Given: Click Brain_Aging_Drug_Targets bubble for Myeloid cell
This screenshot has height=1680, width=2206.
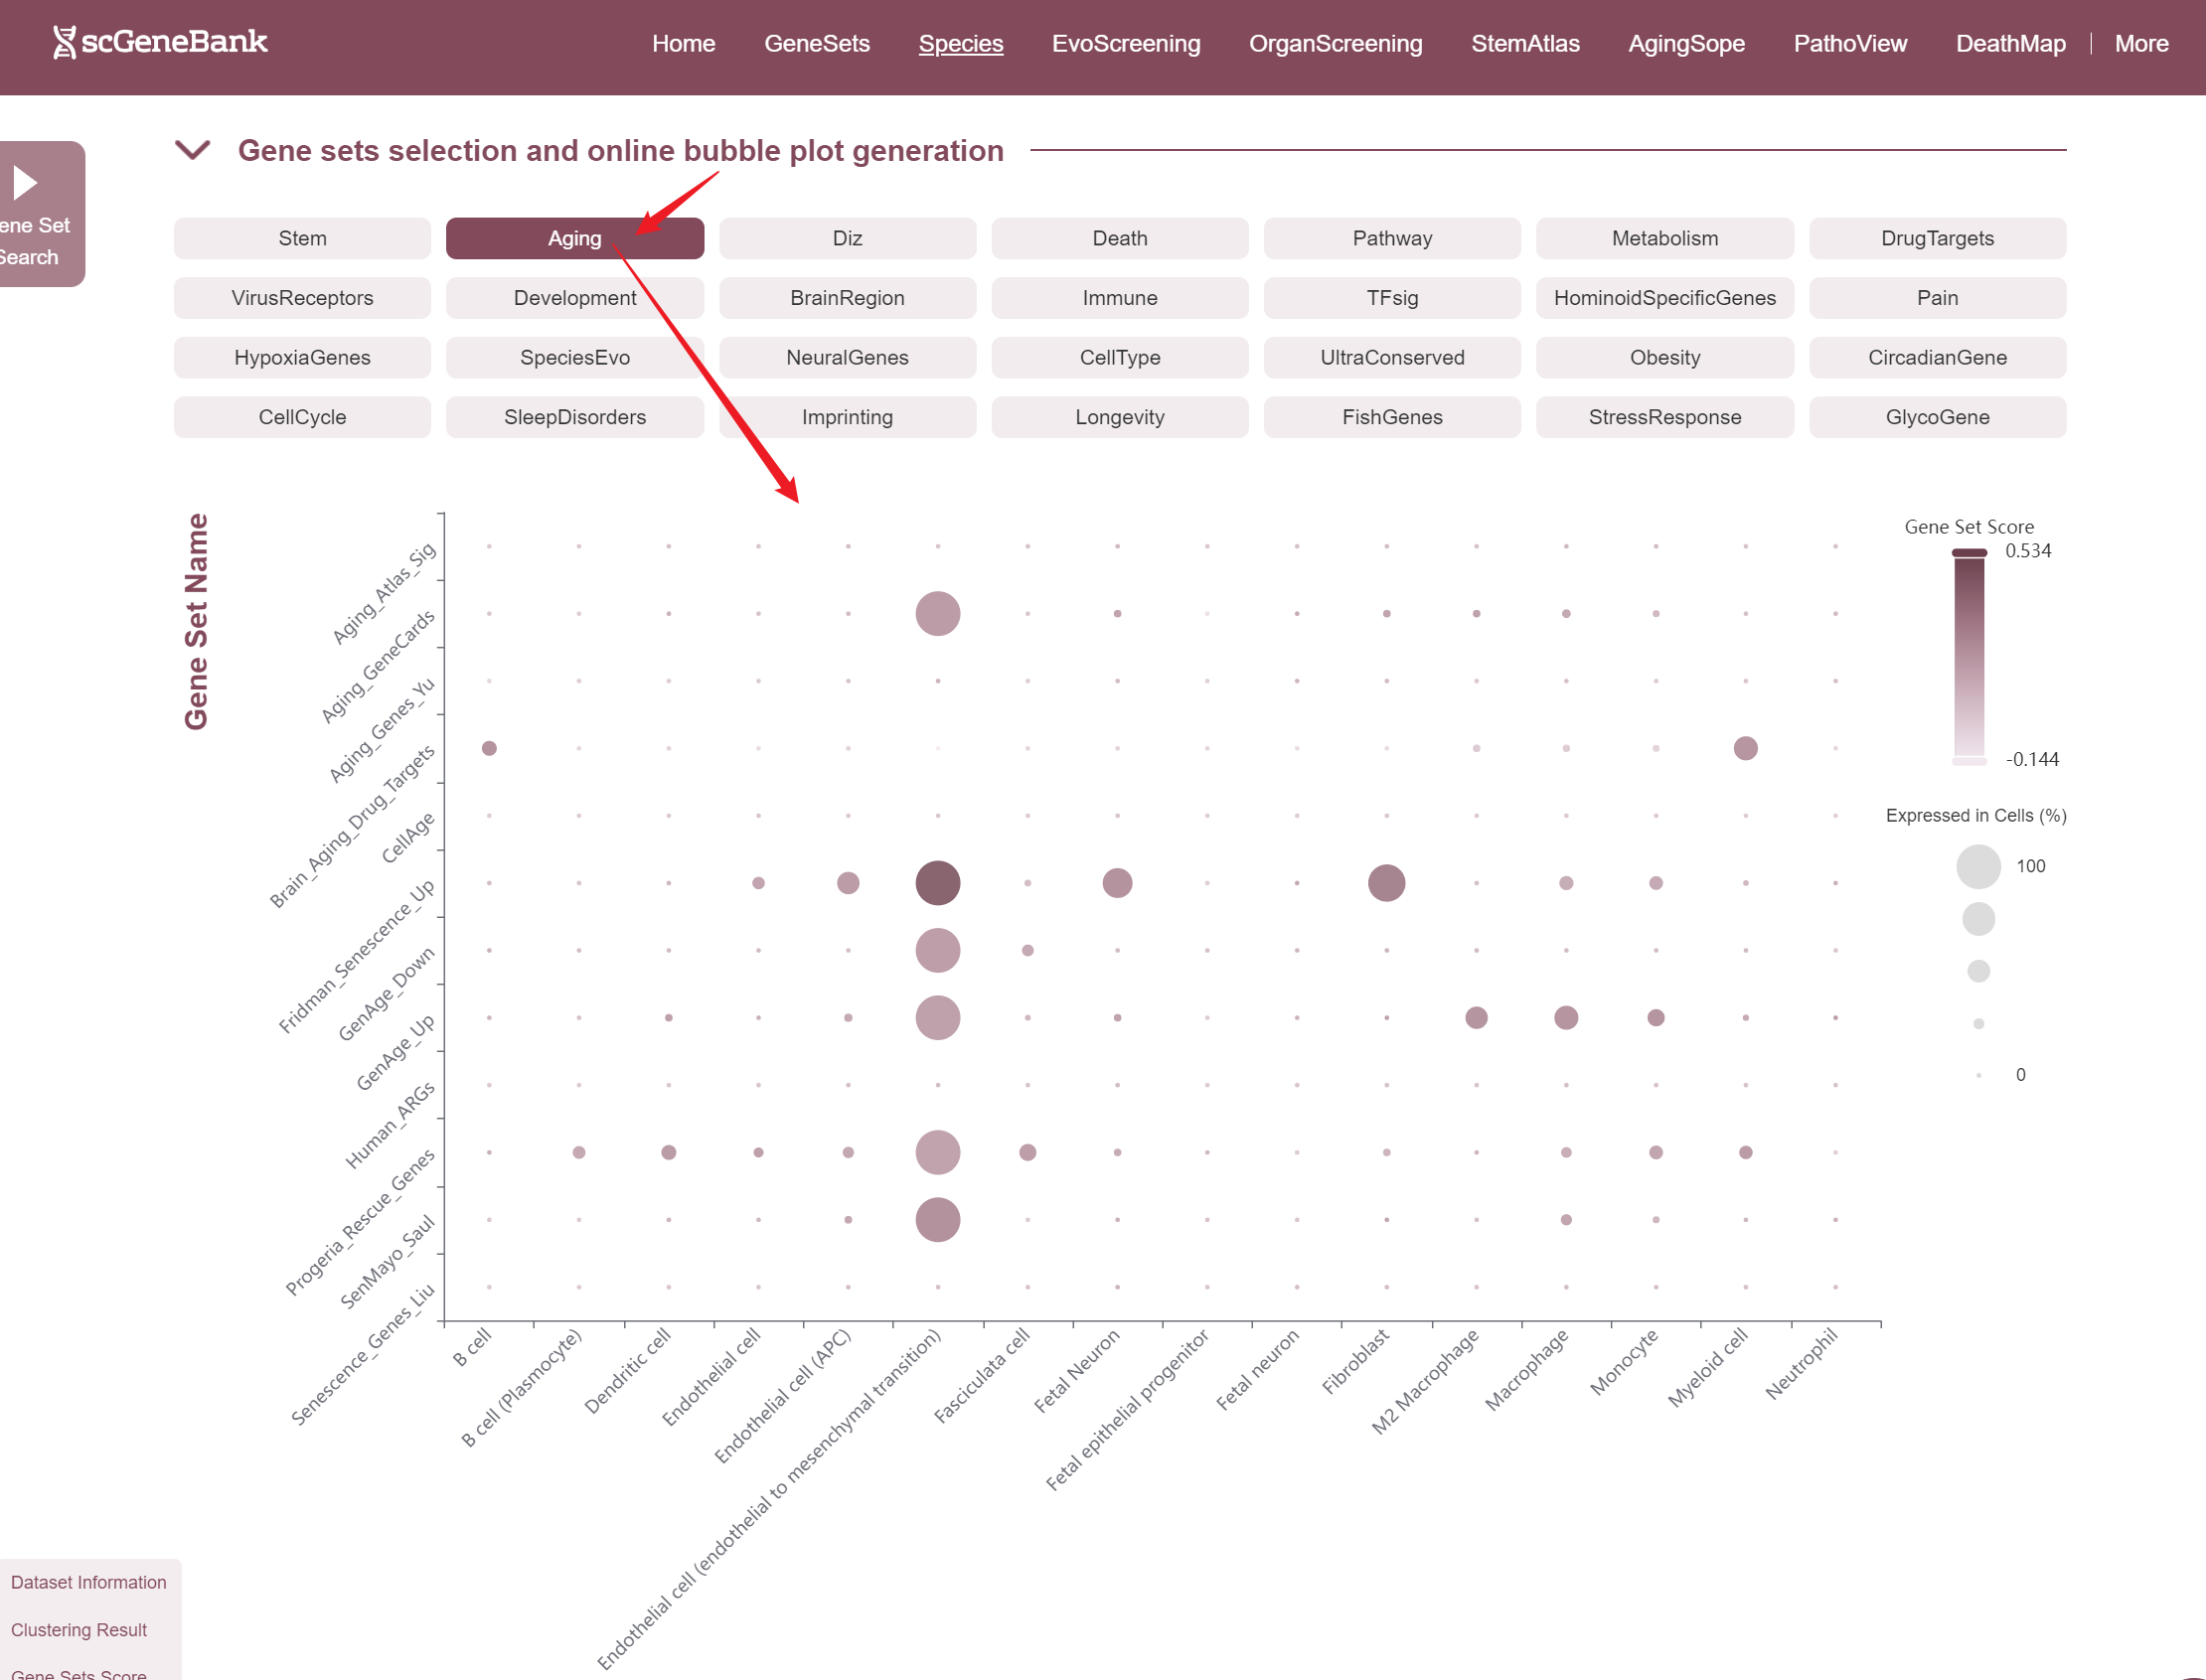Looking at the screenshot, I should pos(1745,748).
